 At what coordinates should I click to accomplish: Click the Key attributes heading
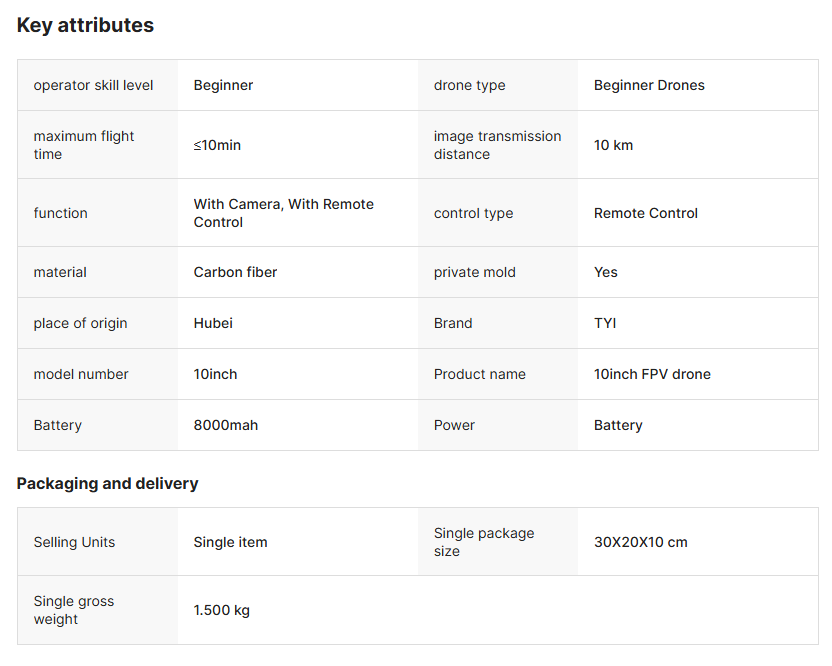pos(85,26)
